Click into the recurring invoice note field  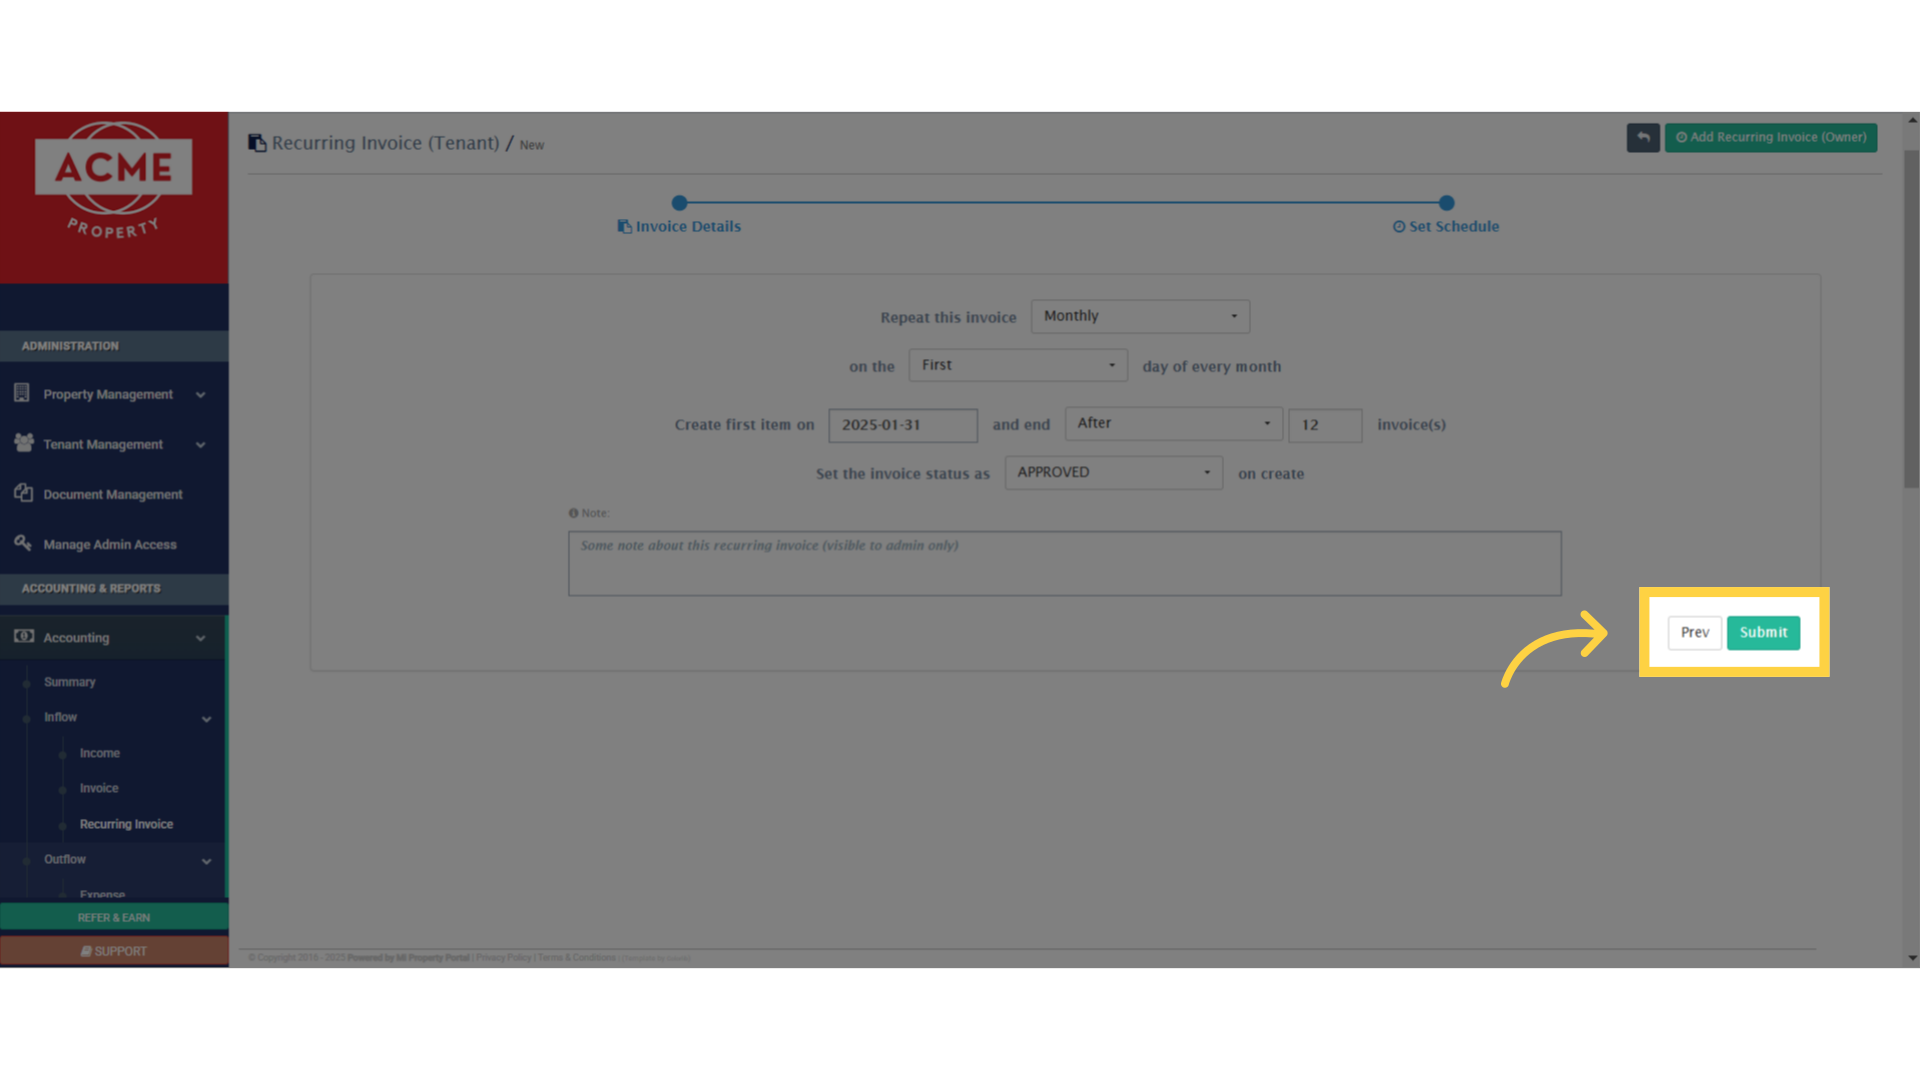coord(1064,564)
